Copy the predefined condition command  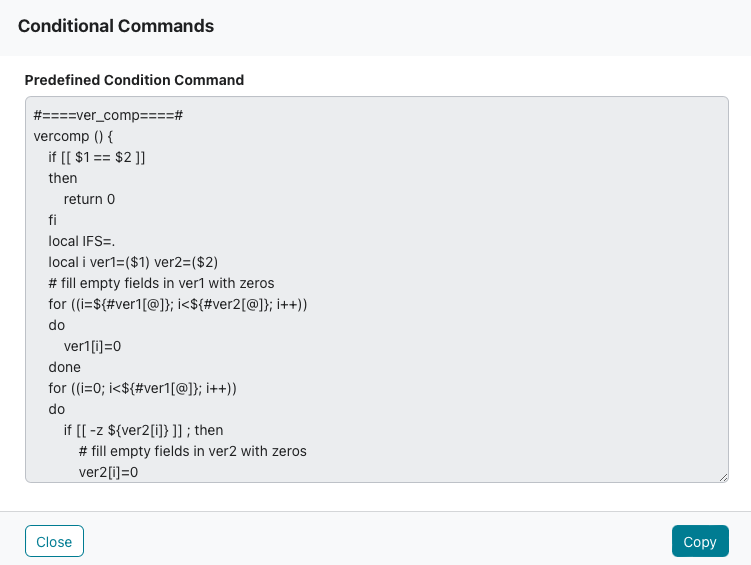click(700, 541)
